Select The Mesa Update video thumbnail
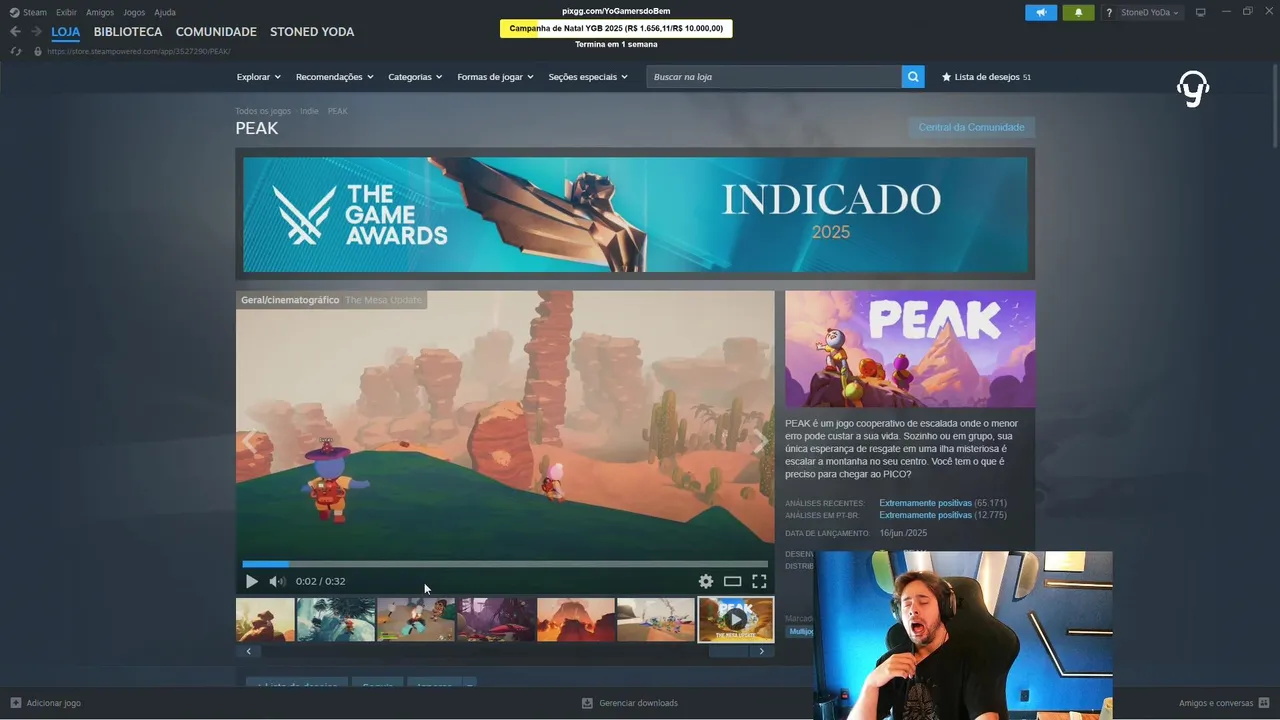 736,619
